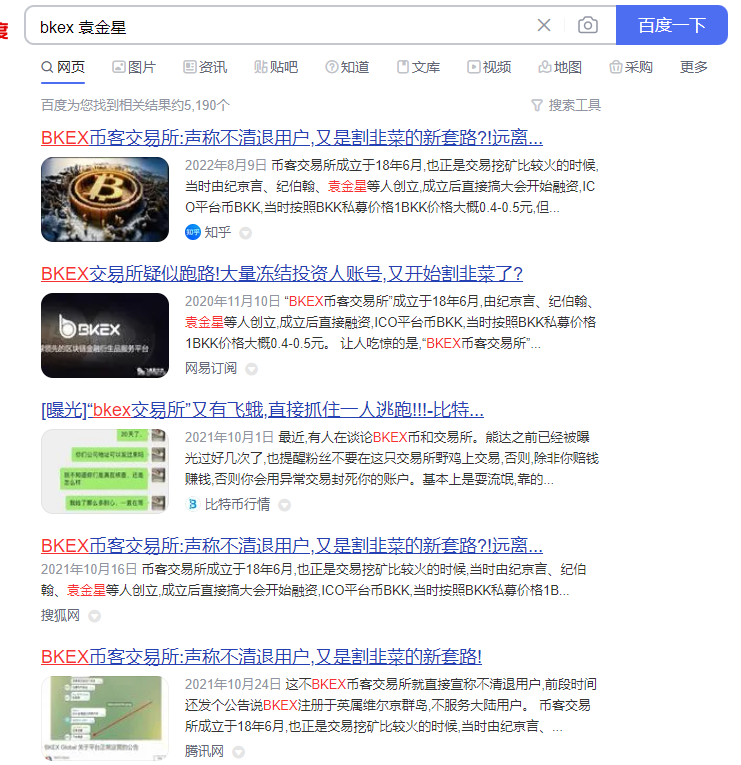Screen dimensions: 741x765
Task: Expand the dropdown arrow next to 腾讯网
Action: coord(238,752)
